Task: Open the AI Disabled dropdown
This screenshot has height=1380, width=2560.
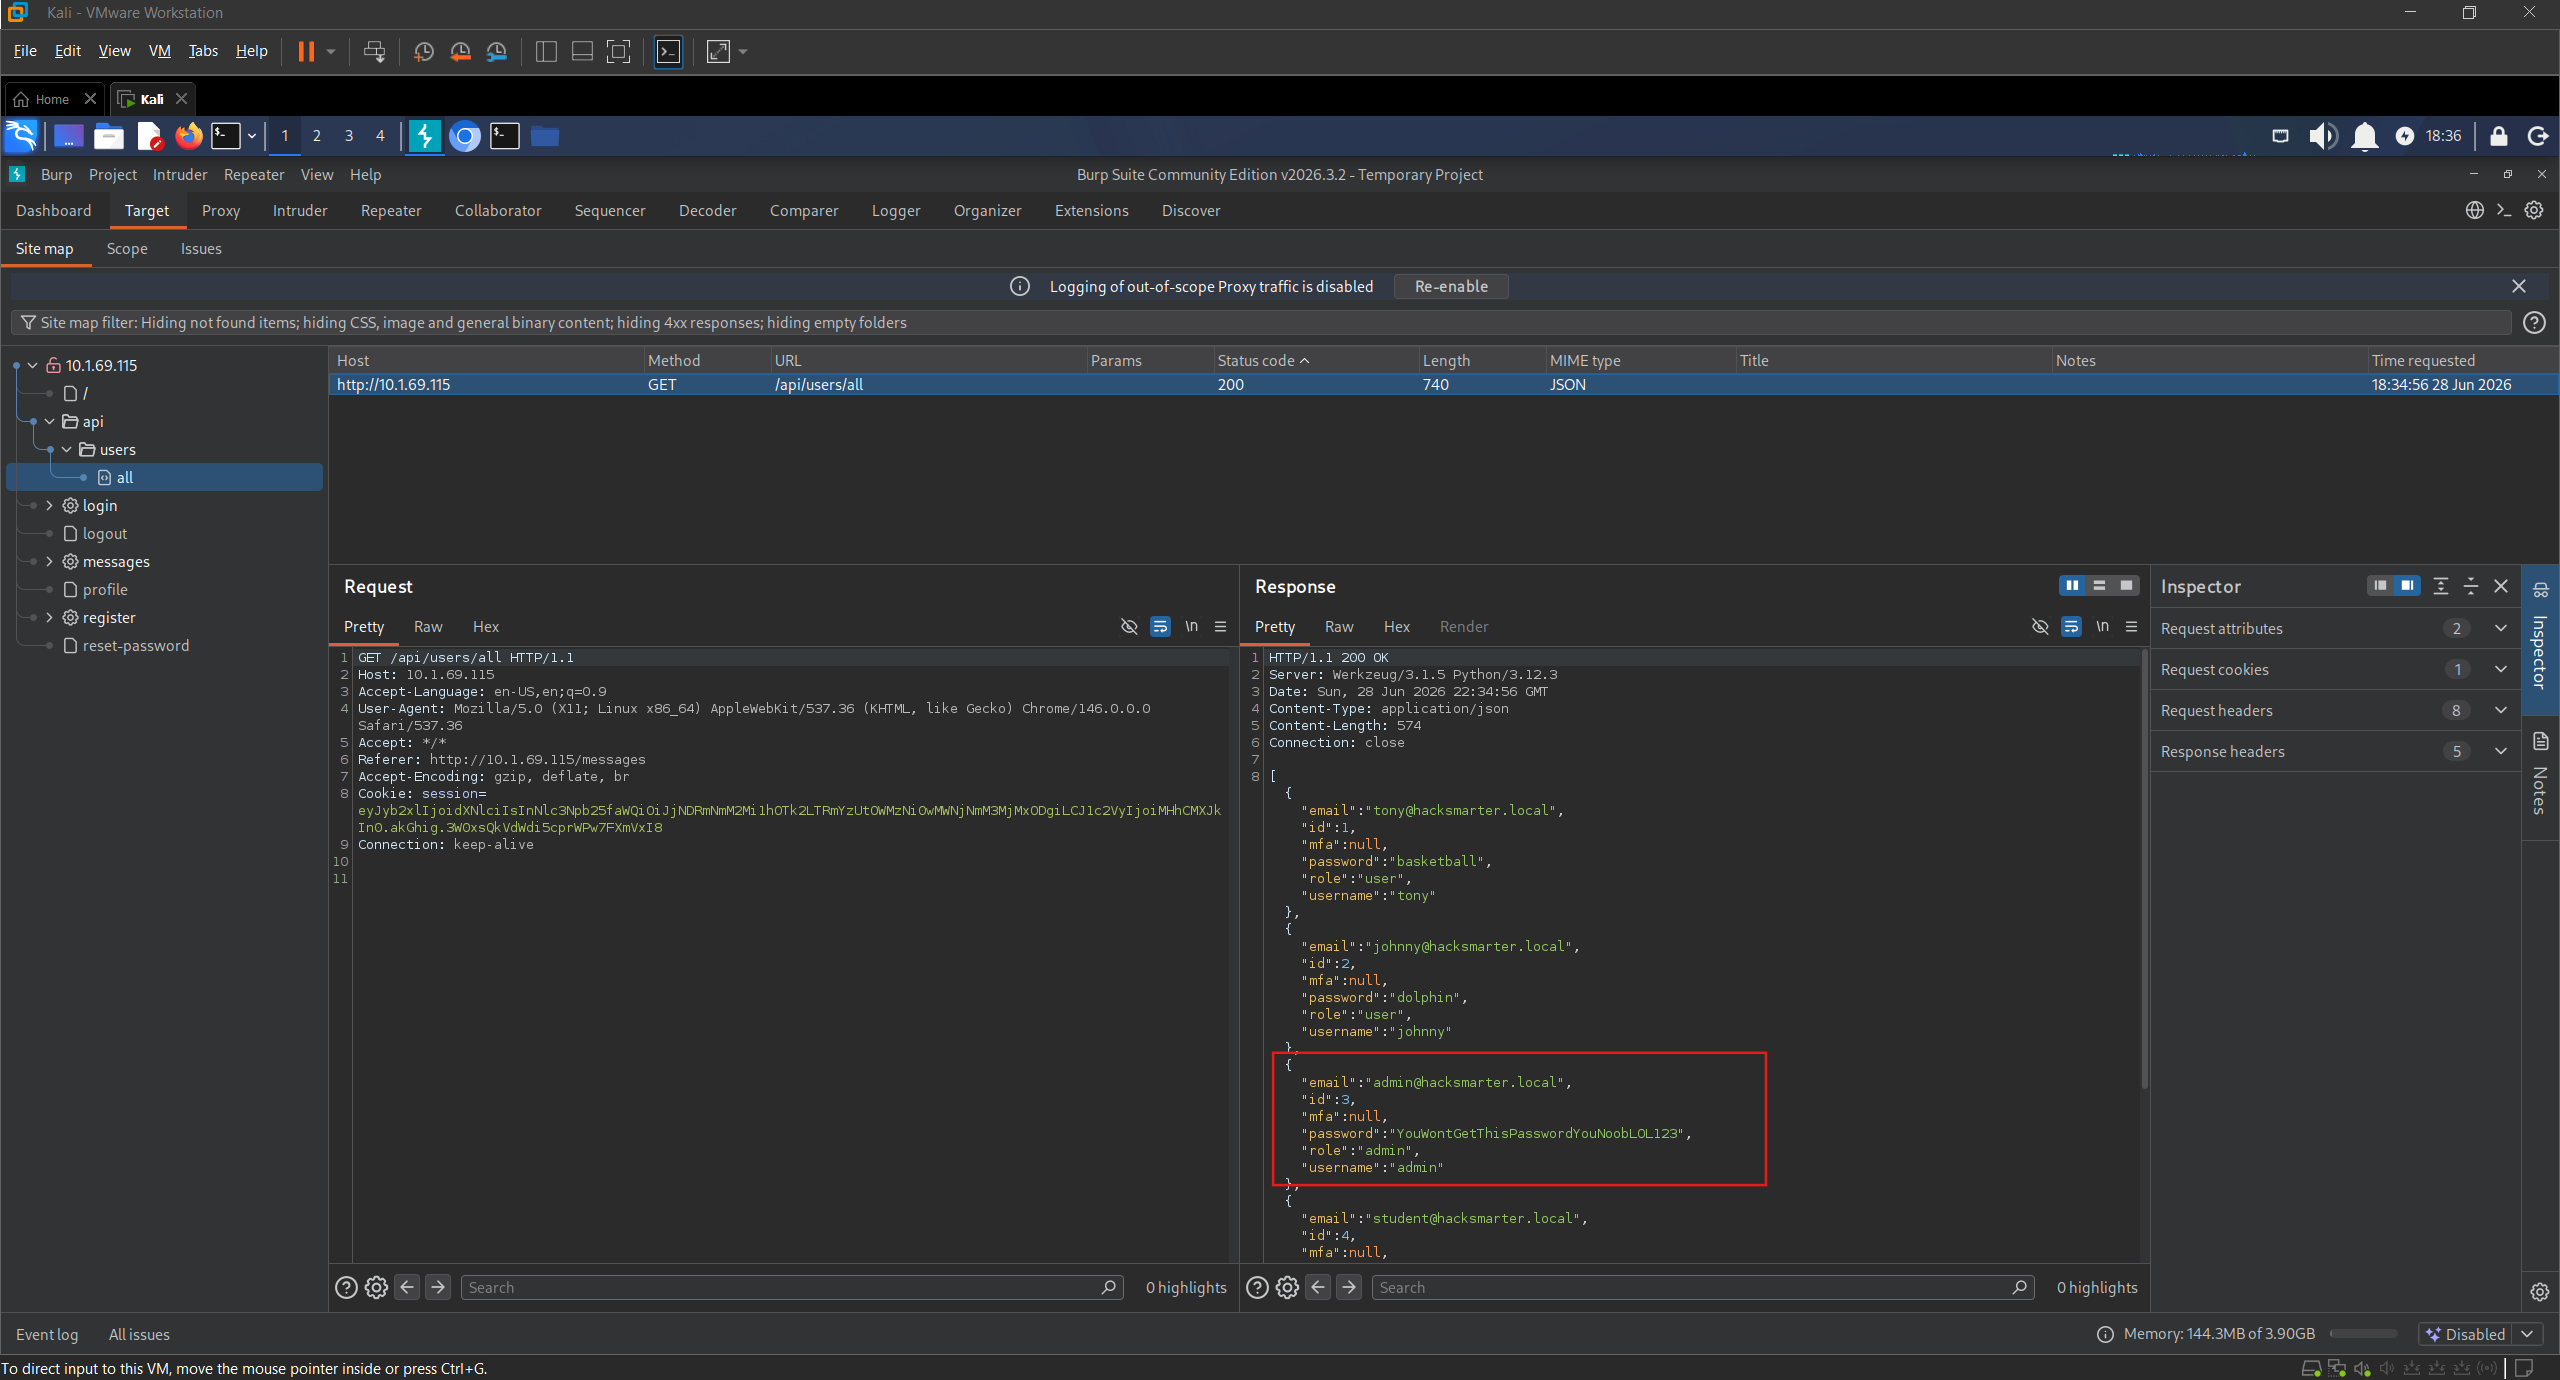Action: tap(2527, 1334)
